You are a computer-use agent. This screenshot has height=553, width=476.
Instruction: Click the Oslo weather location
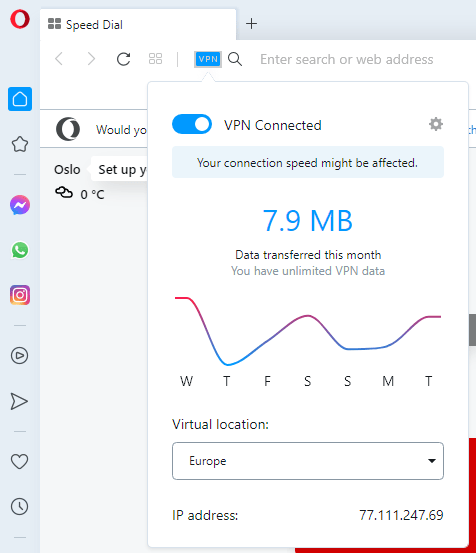click(67, 170)
